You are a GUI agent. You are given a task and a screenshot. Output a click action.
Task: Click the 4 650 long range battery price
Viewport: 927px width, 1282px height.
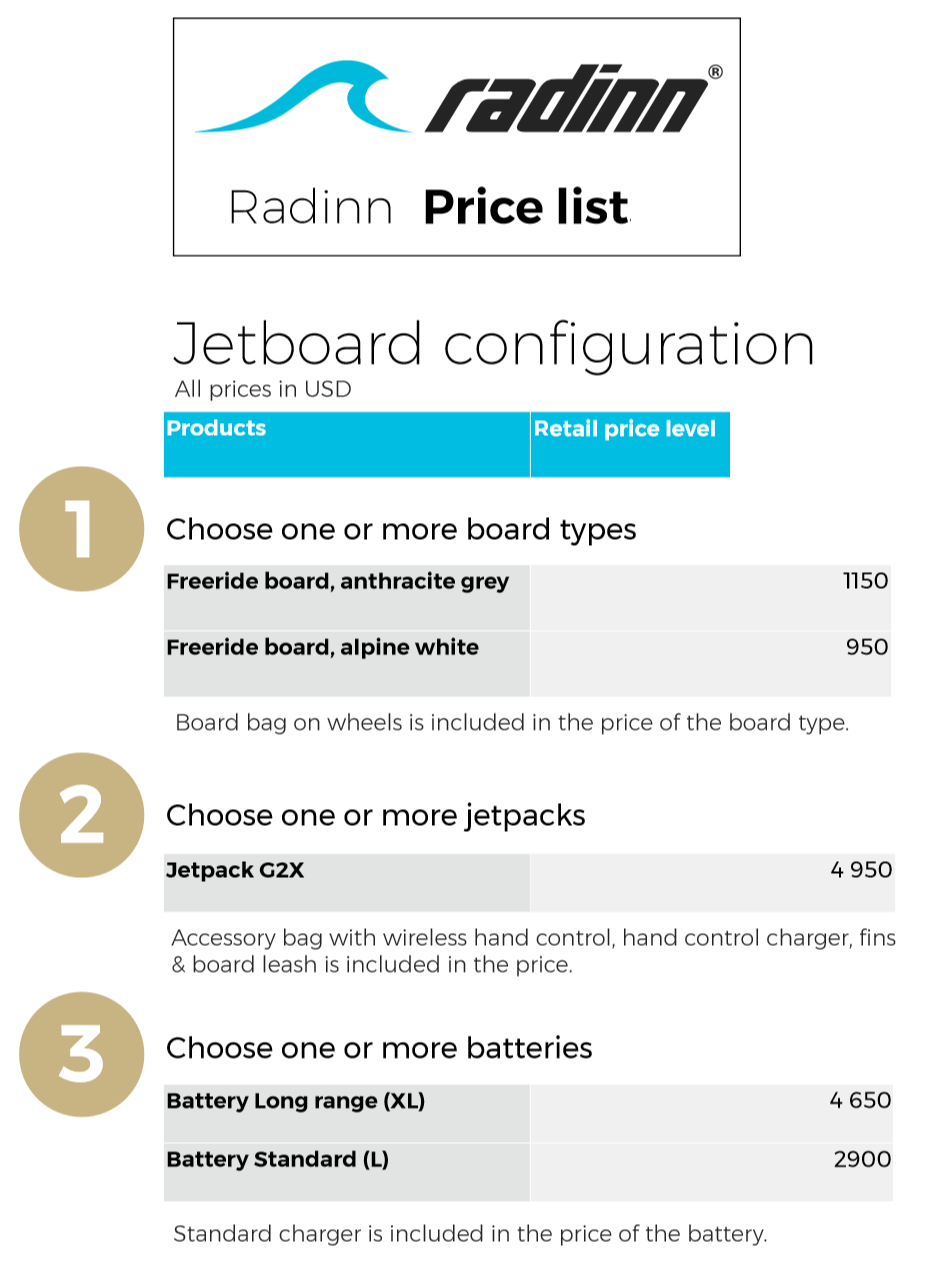click(x=860, y=1101)
